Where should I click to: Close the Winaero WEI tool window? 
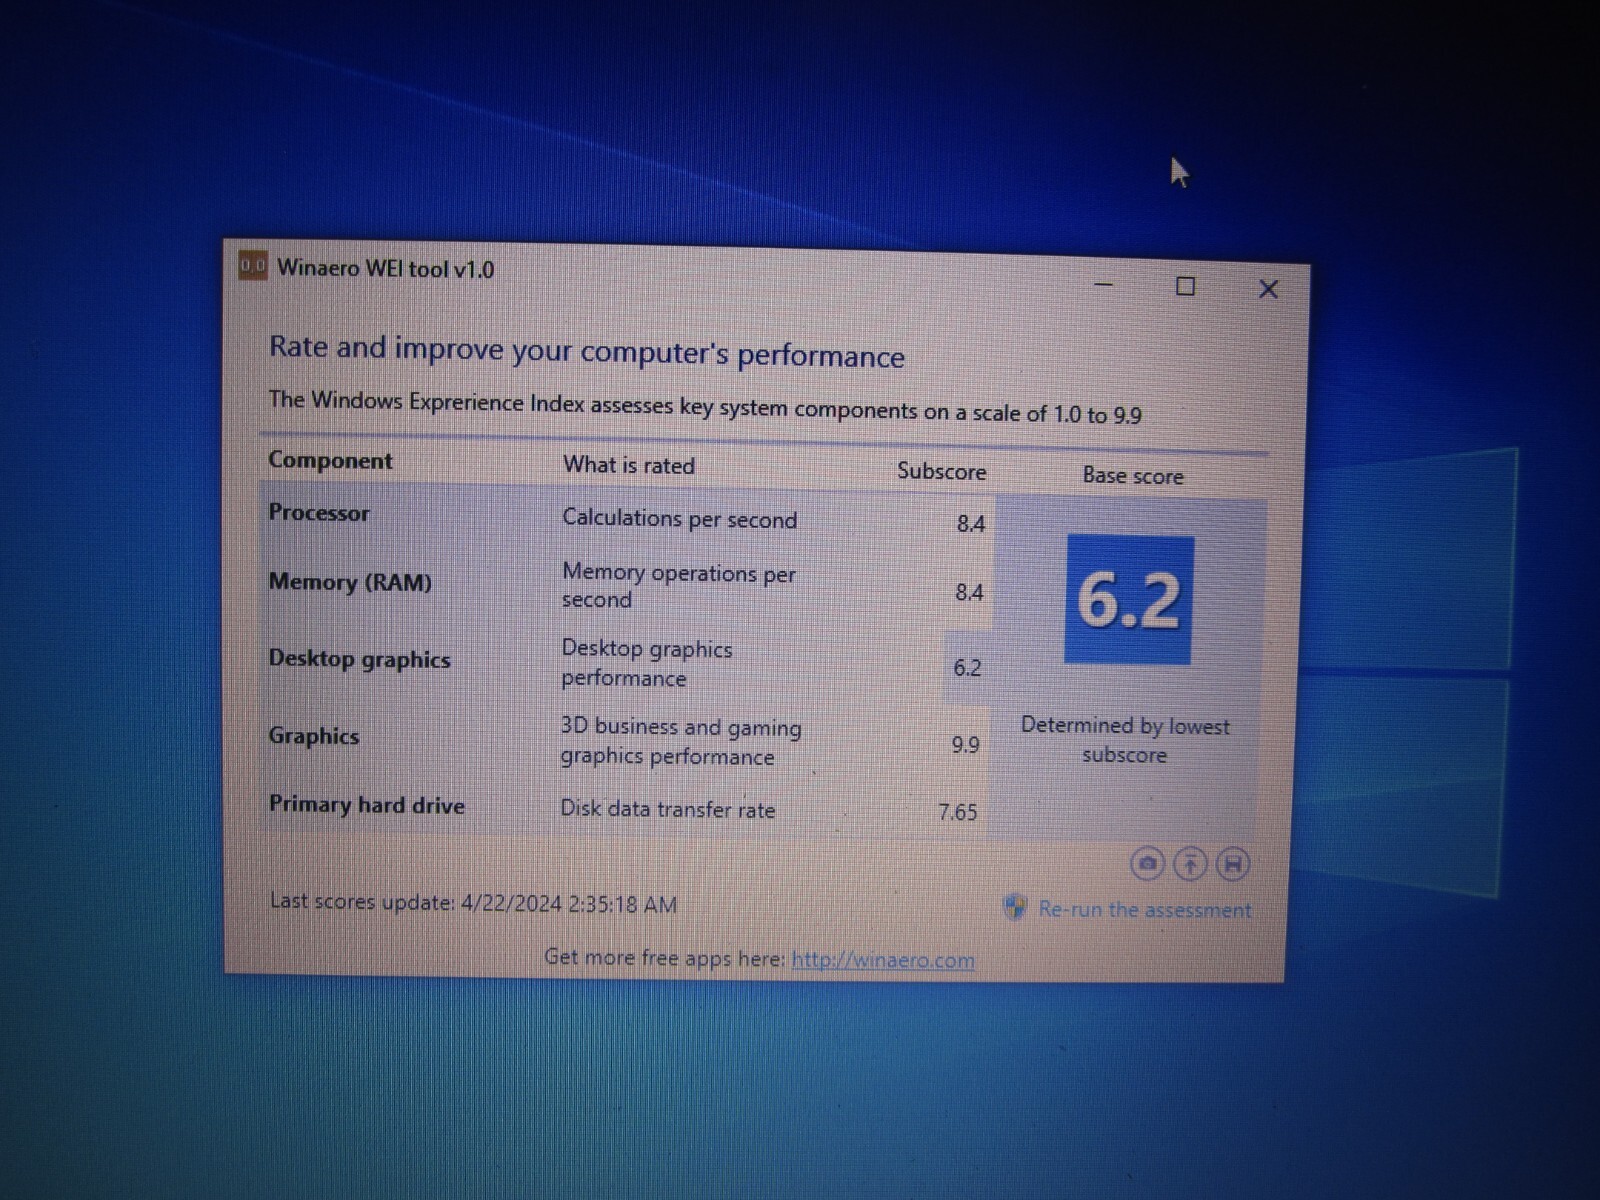pos(1268,289)
